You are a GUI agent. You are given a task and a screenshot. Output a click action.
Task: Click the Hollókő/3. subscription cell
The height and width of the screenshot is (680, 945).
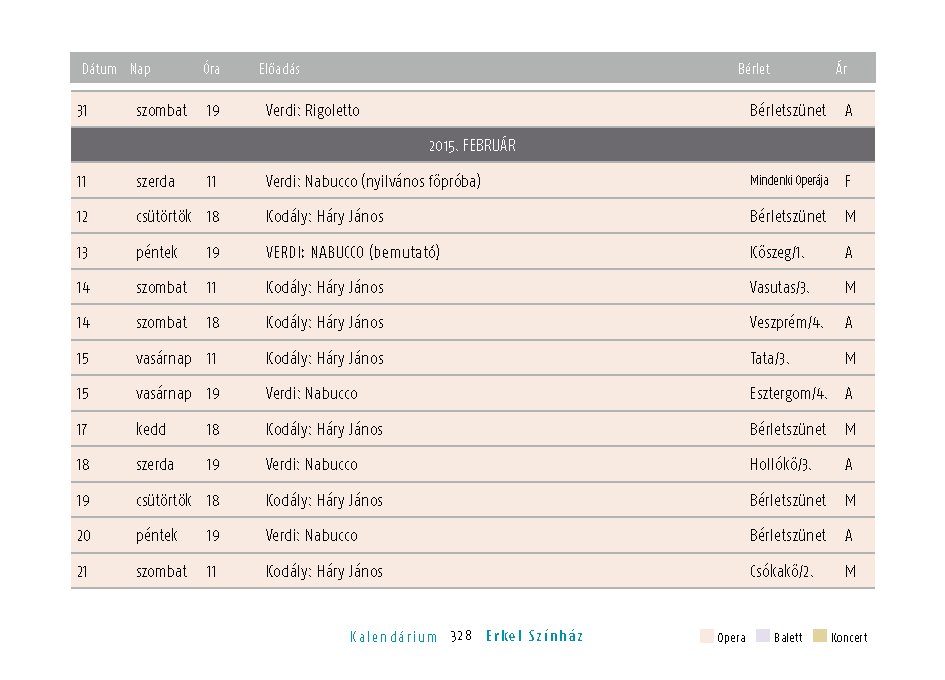[x=780, y=464]
